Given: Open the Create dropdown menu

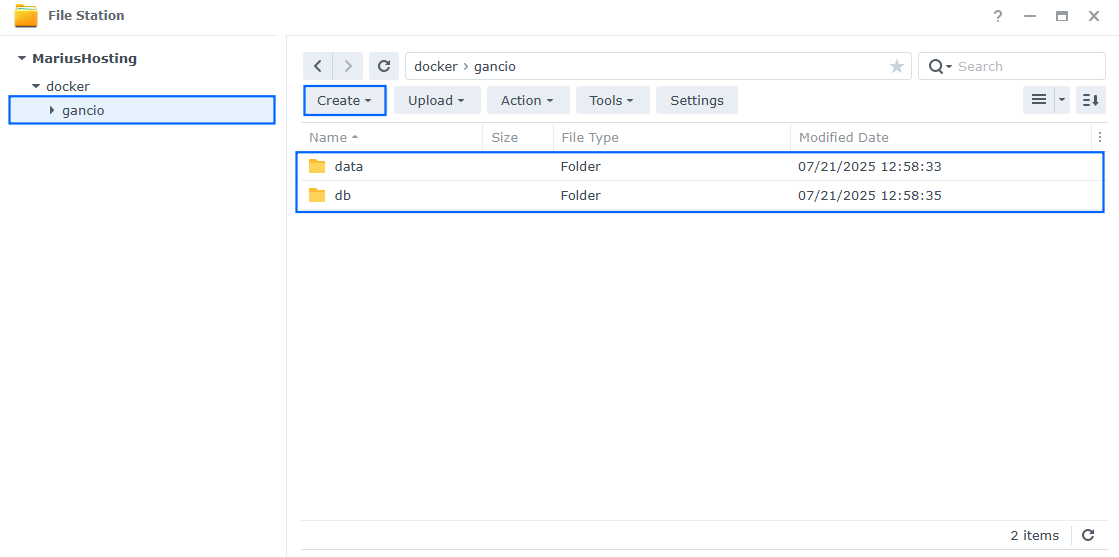Looking at the screenshot, I should coord(345,100).
